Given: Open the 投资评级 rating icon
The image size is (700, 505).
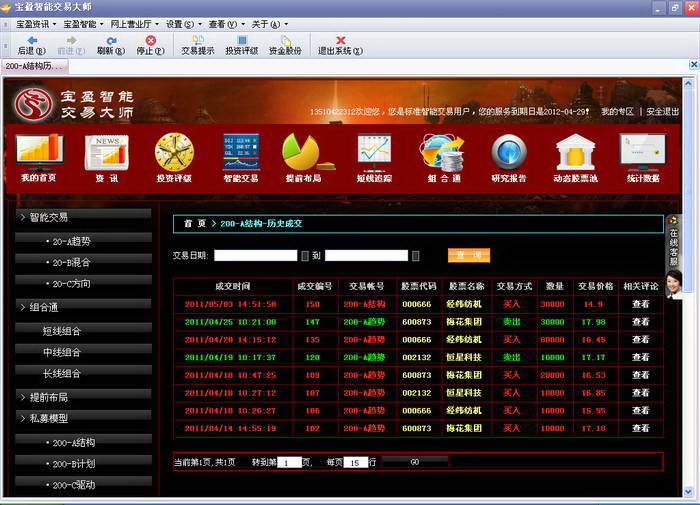Looking at the screenshot, I should [x=174, y=158].
